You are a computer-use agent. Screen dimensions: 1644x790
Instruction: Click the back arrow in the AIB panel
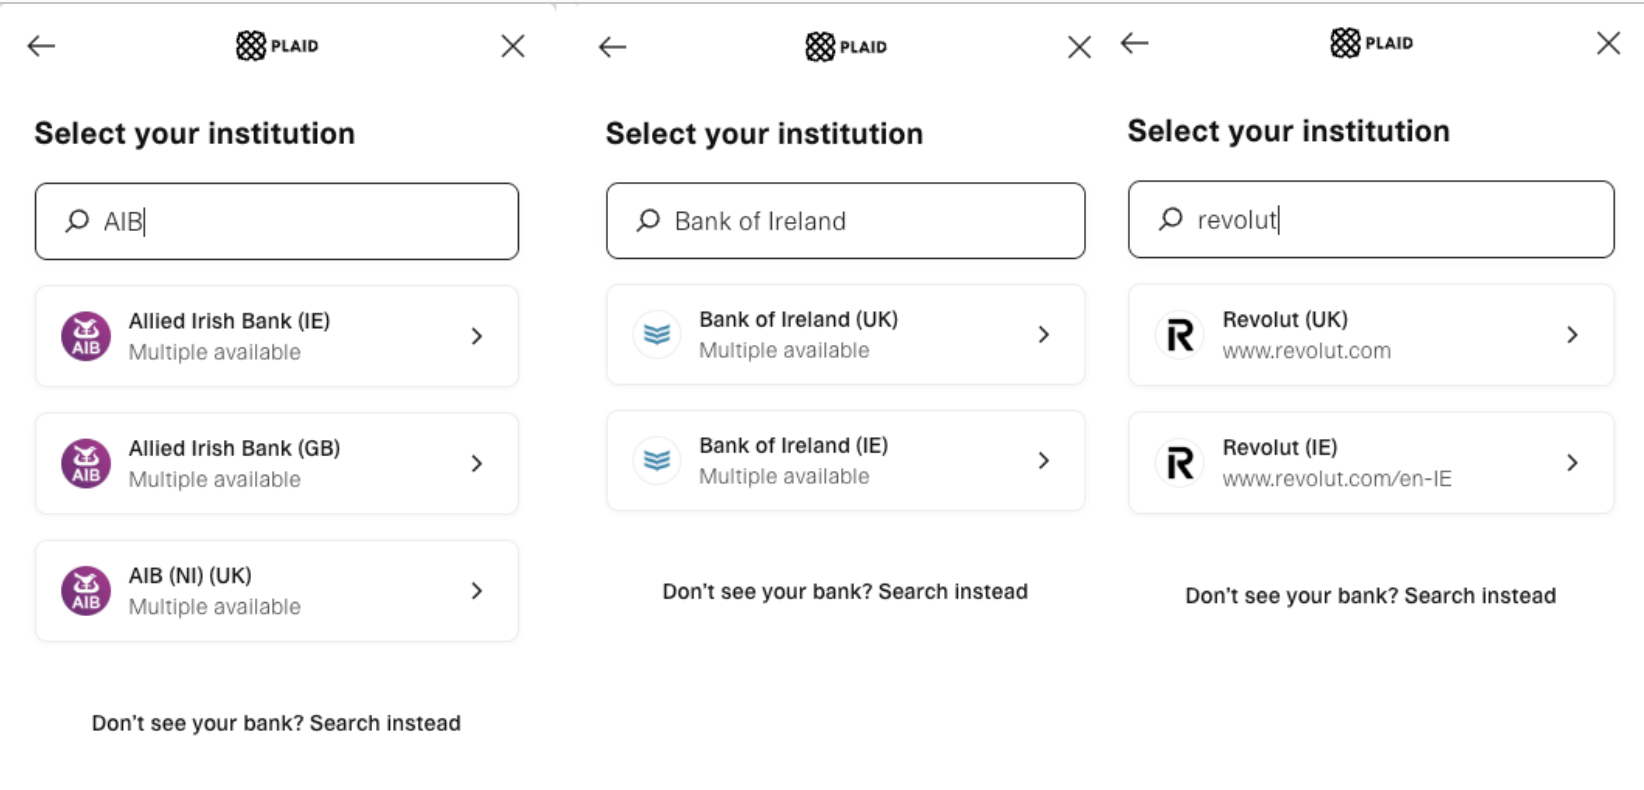pos(41,46)
